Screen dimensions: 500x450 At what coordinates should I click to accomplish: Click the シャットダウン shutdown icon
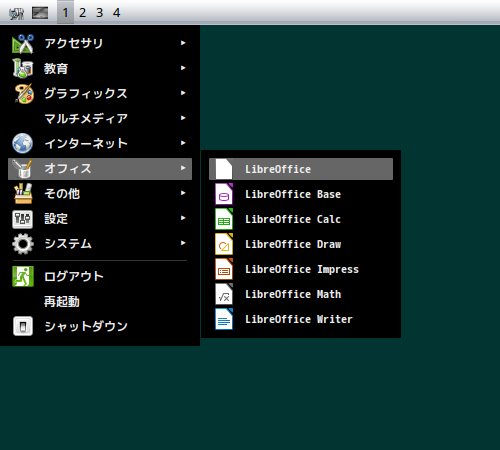pos(23,326)
